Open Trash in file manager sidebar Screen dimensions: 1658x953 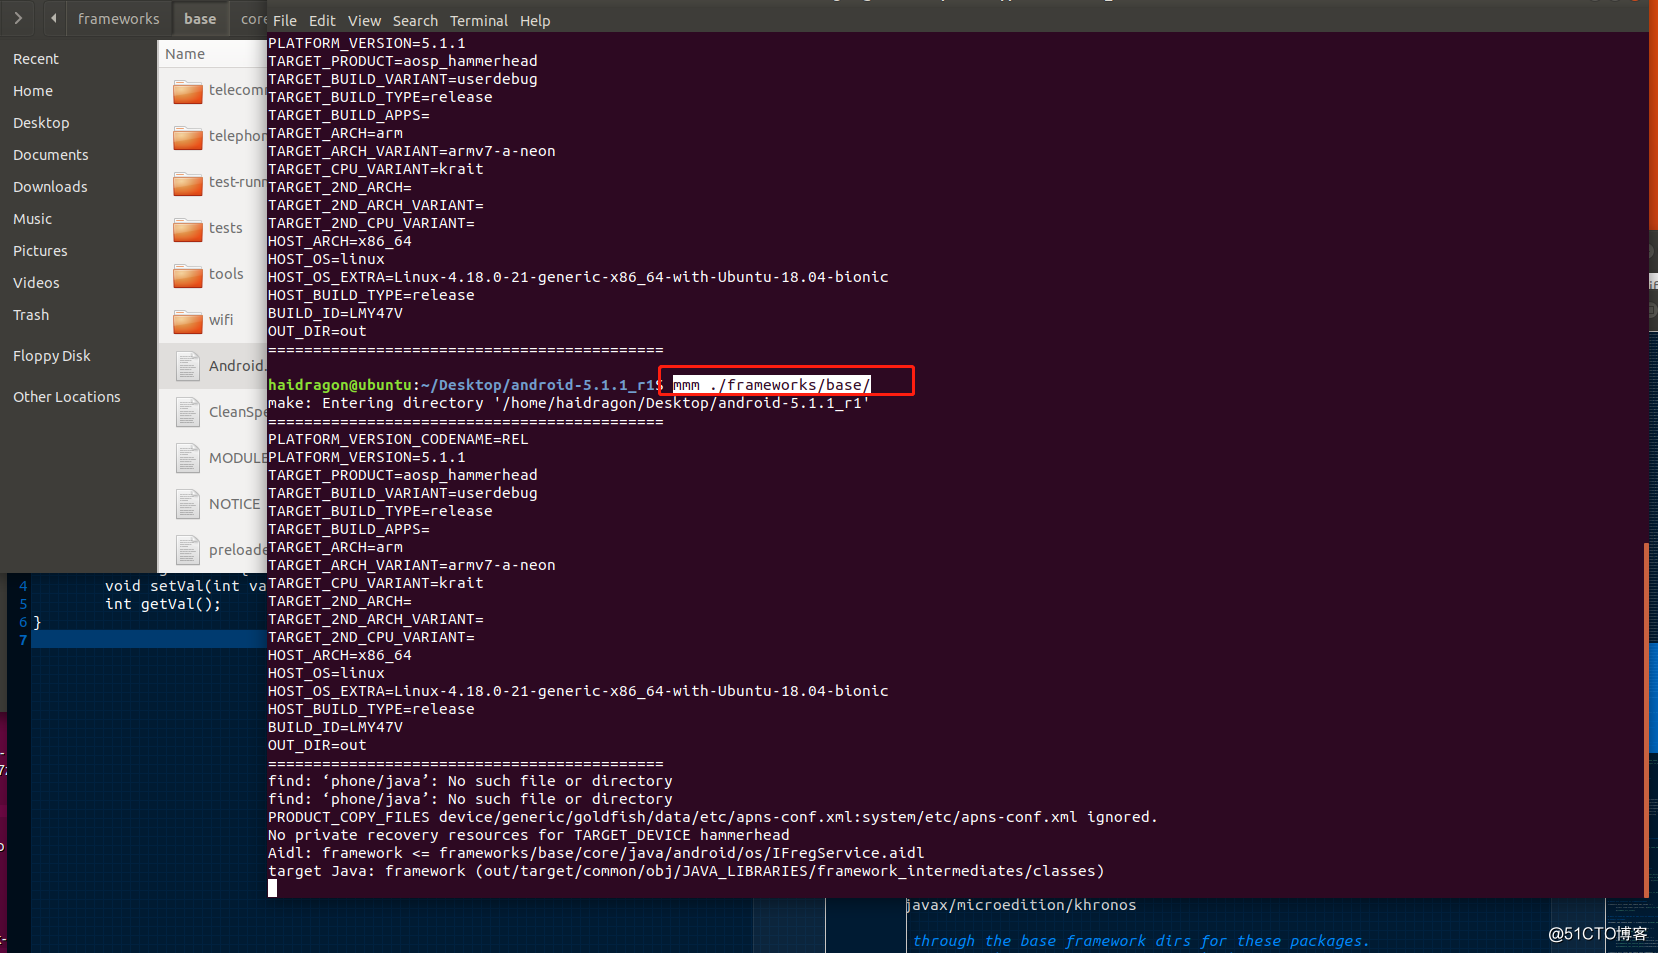(x=31, y=315)
